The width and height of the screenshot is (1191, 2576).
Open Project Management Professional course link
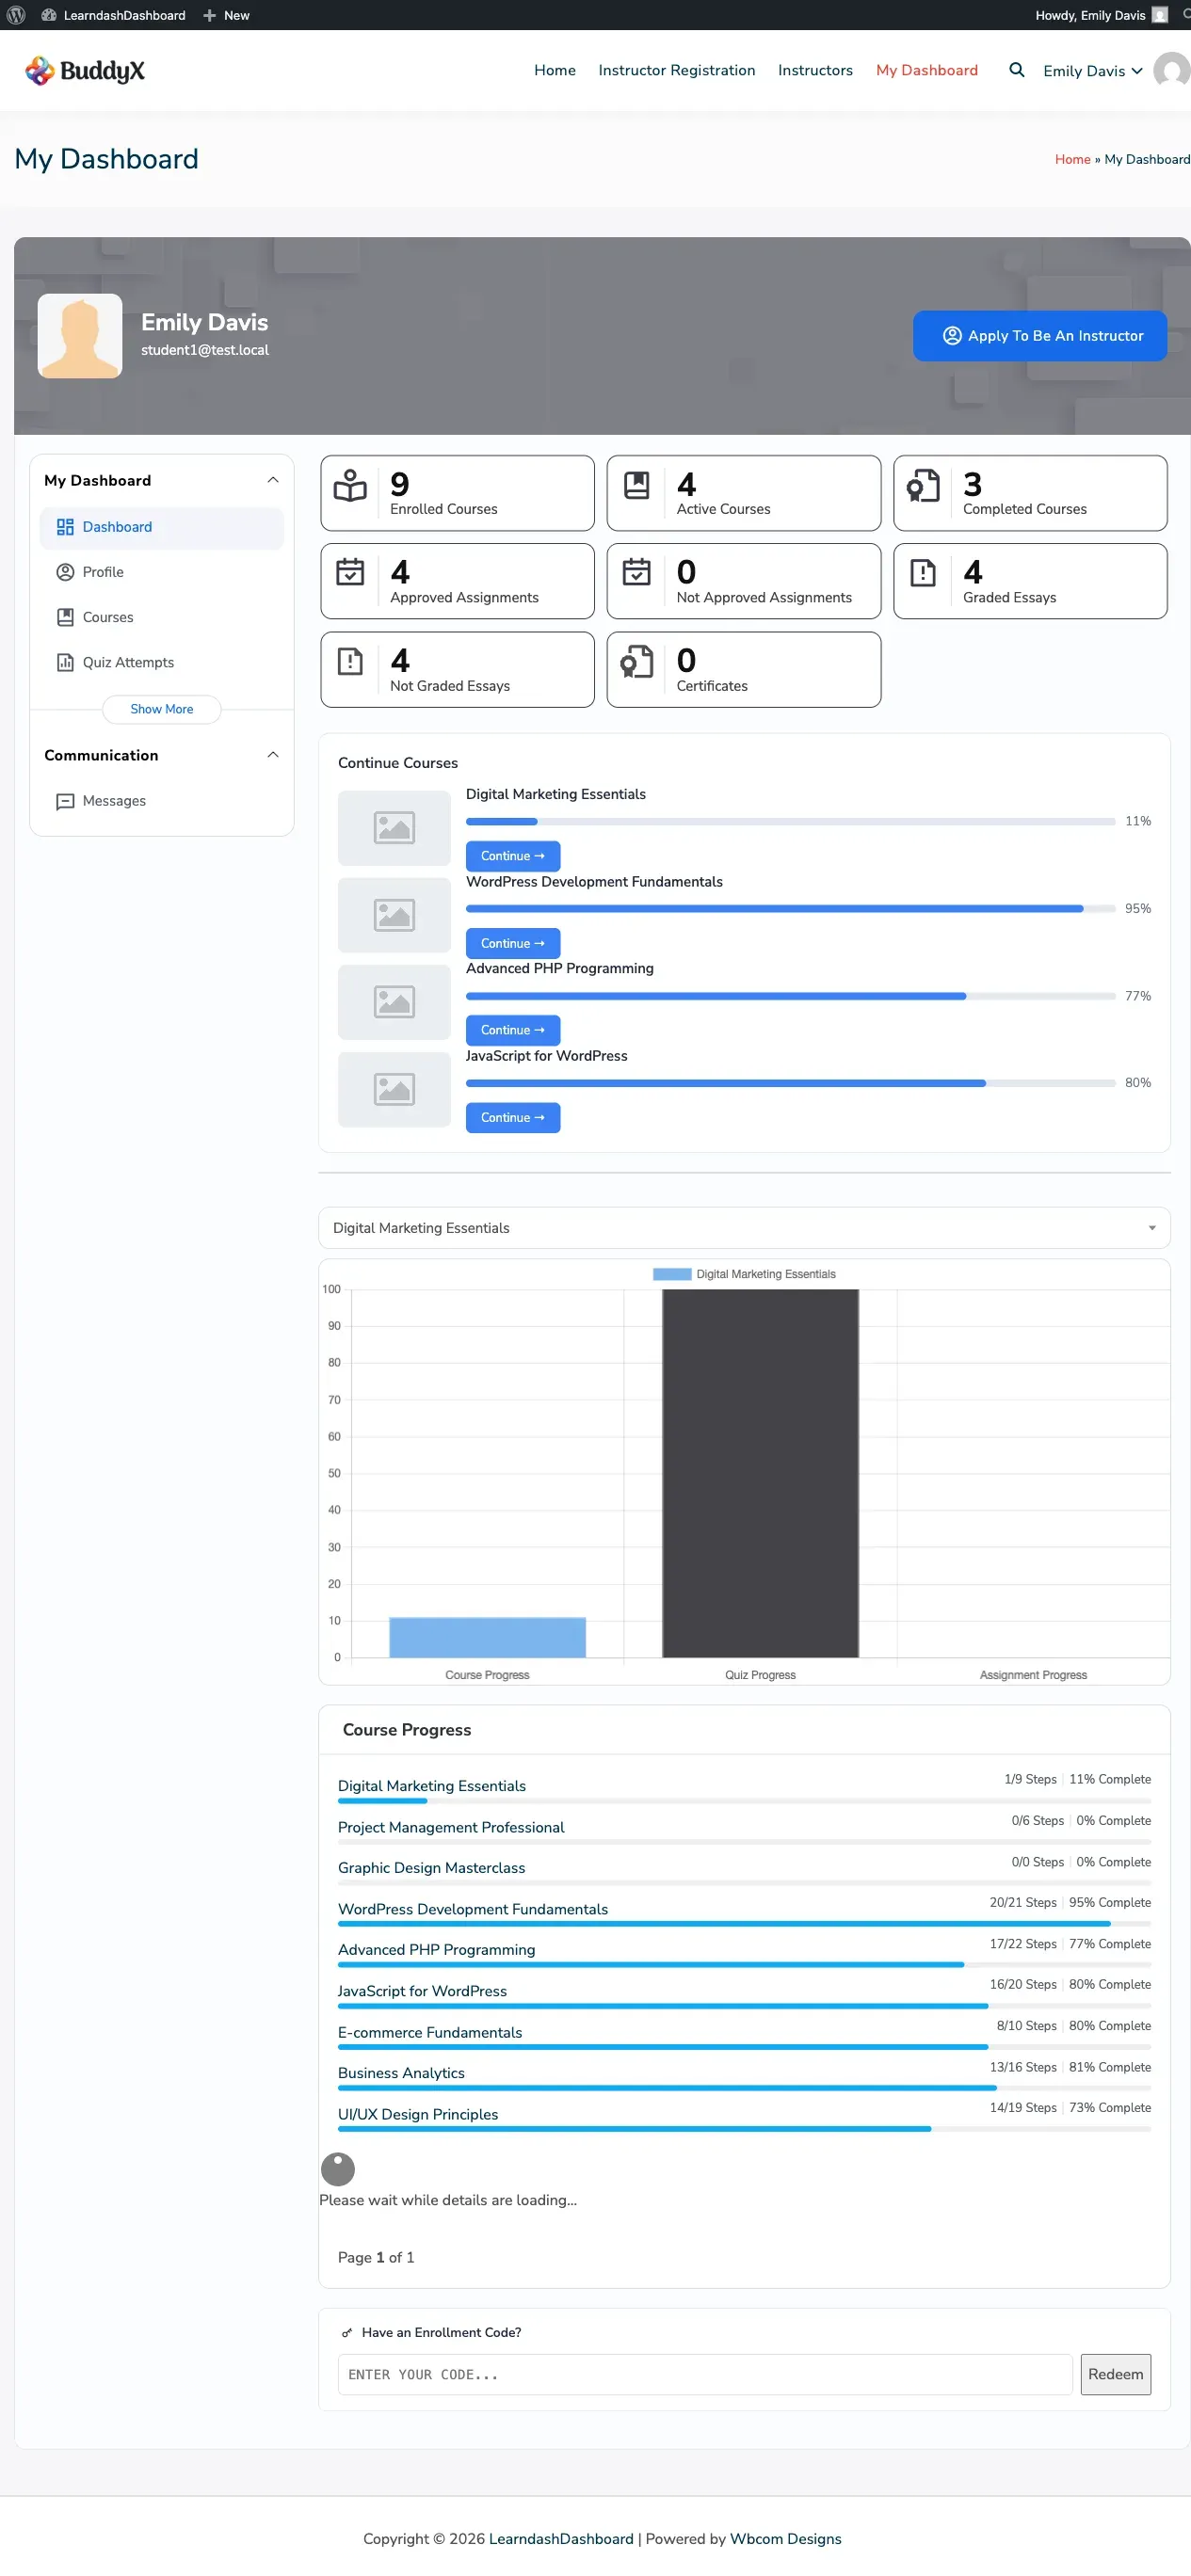coord(451,1827)
